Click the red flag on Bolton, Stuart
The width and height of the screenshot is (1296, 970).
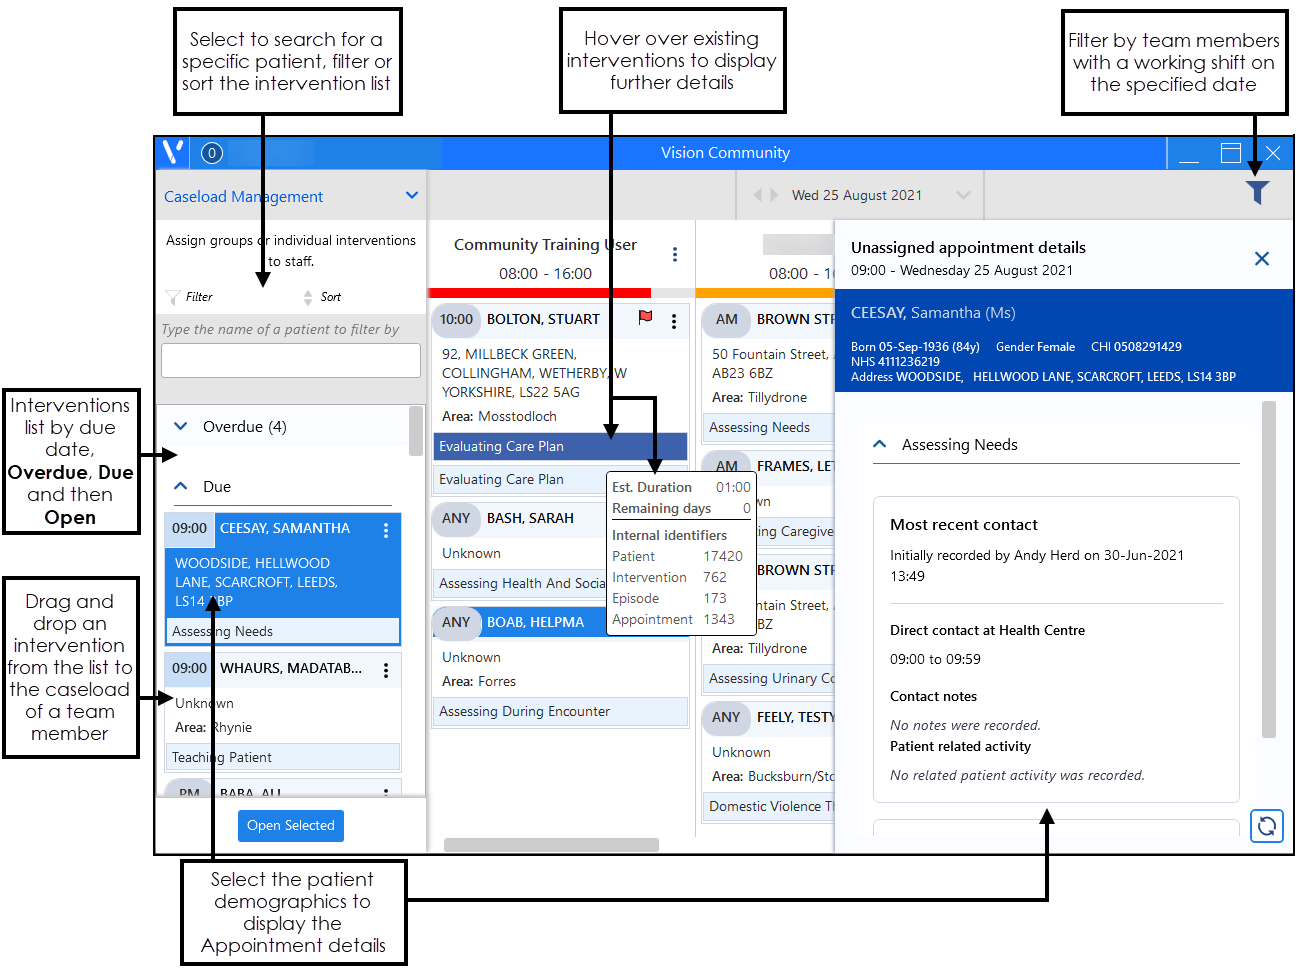(x=645, y=318)
